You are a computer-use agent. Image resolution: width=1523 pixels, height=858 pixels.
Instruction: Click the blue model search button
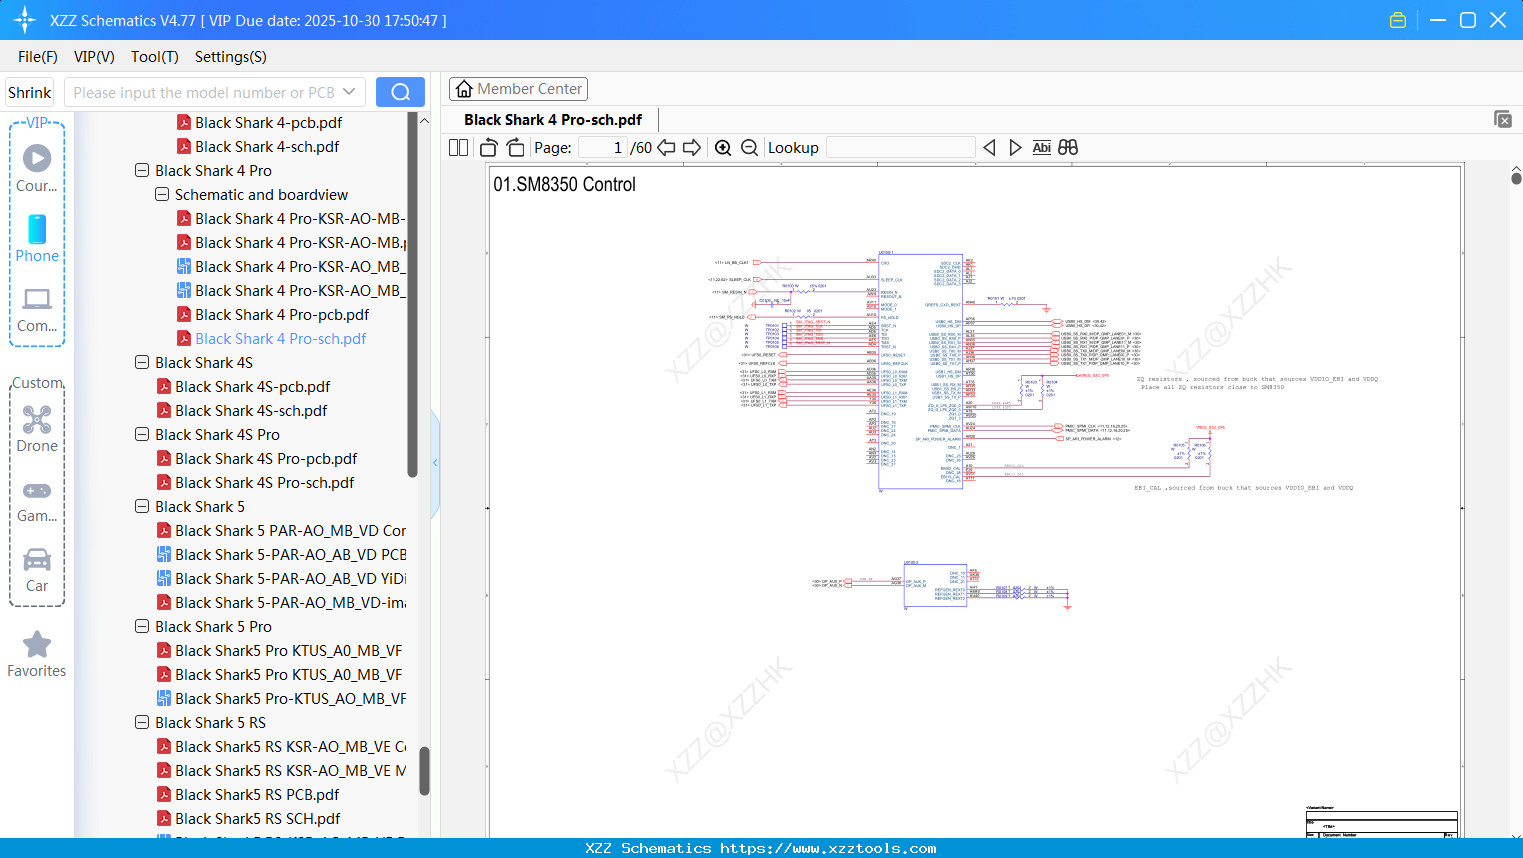point(400,92)
